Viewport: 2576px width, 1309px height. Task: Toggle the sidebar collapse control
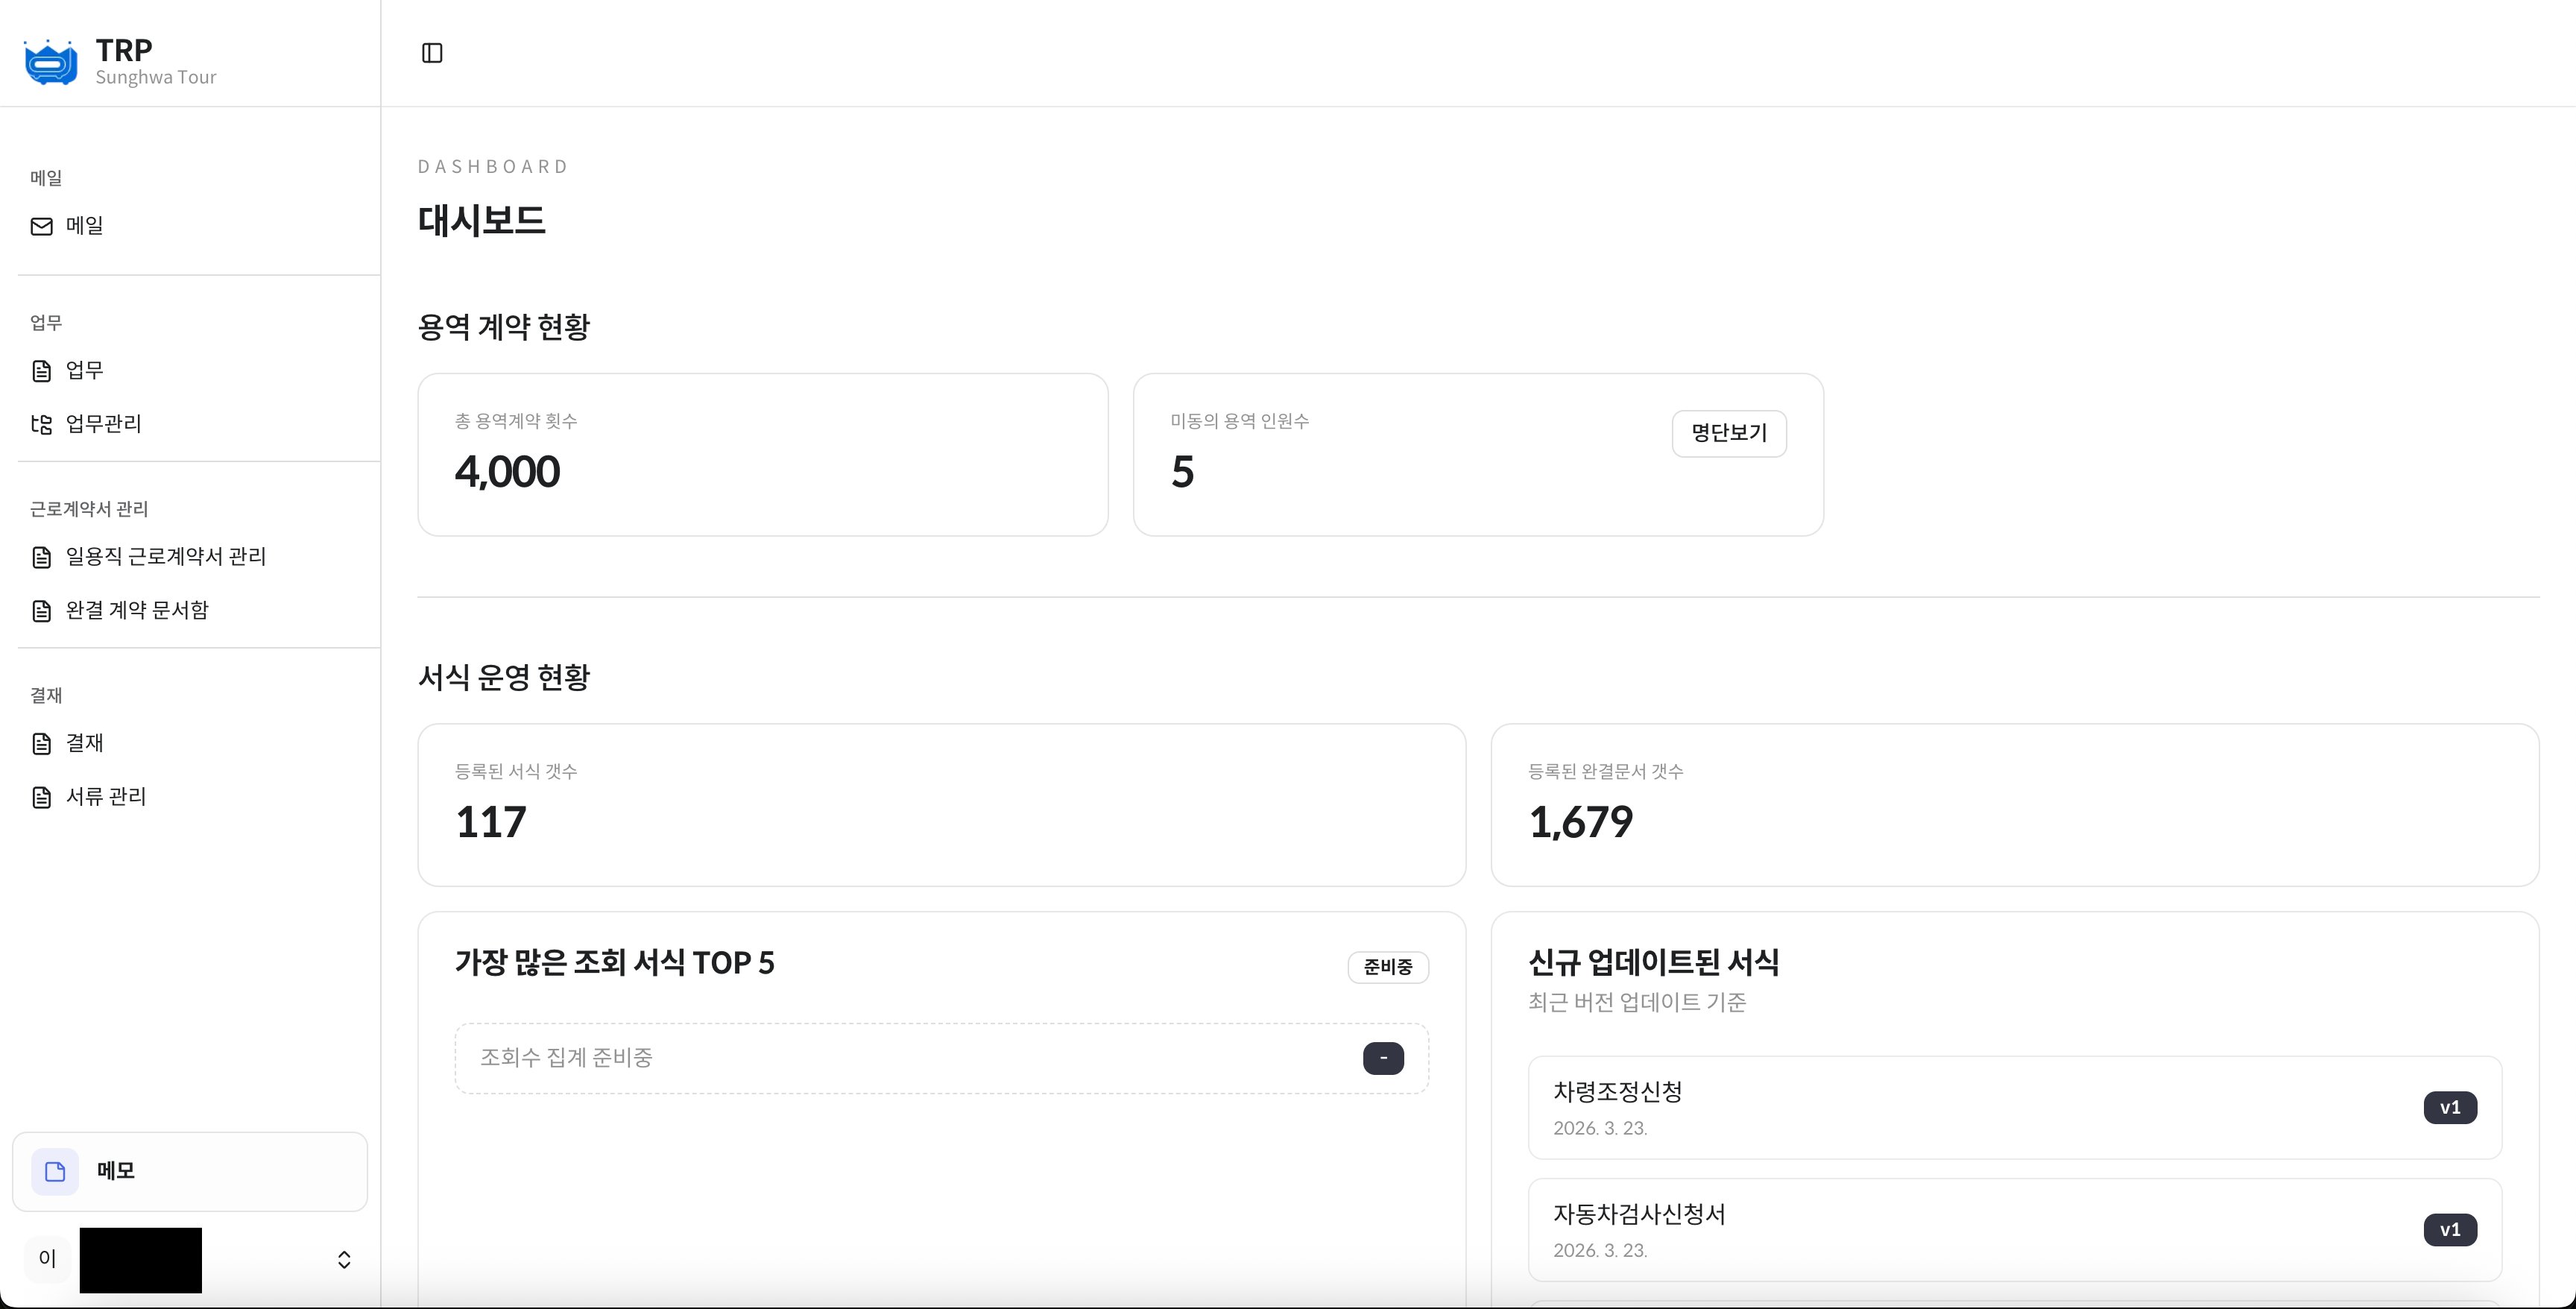click(432, 53)
